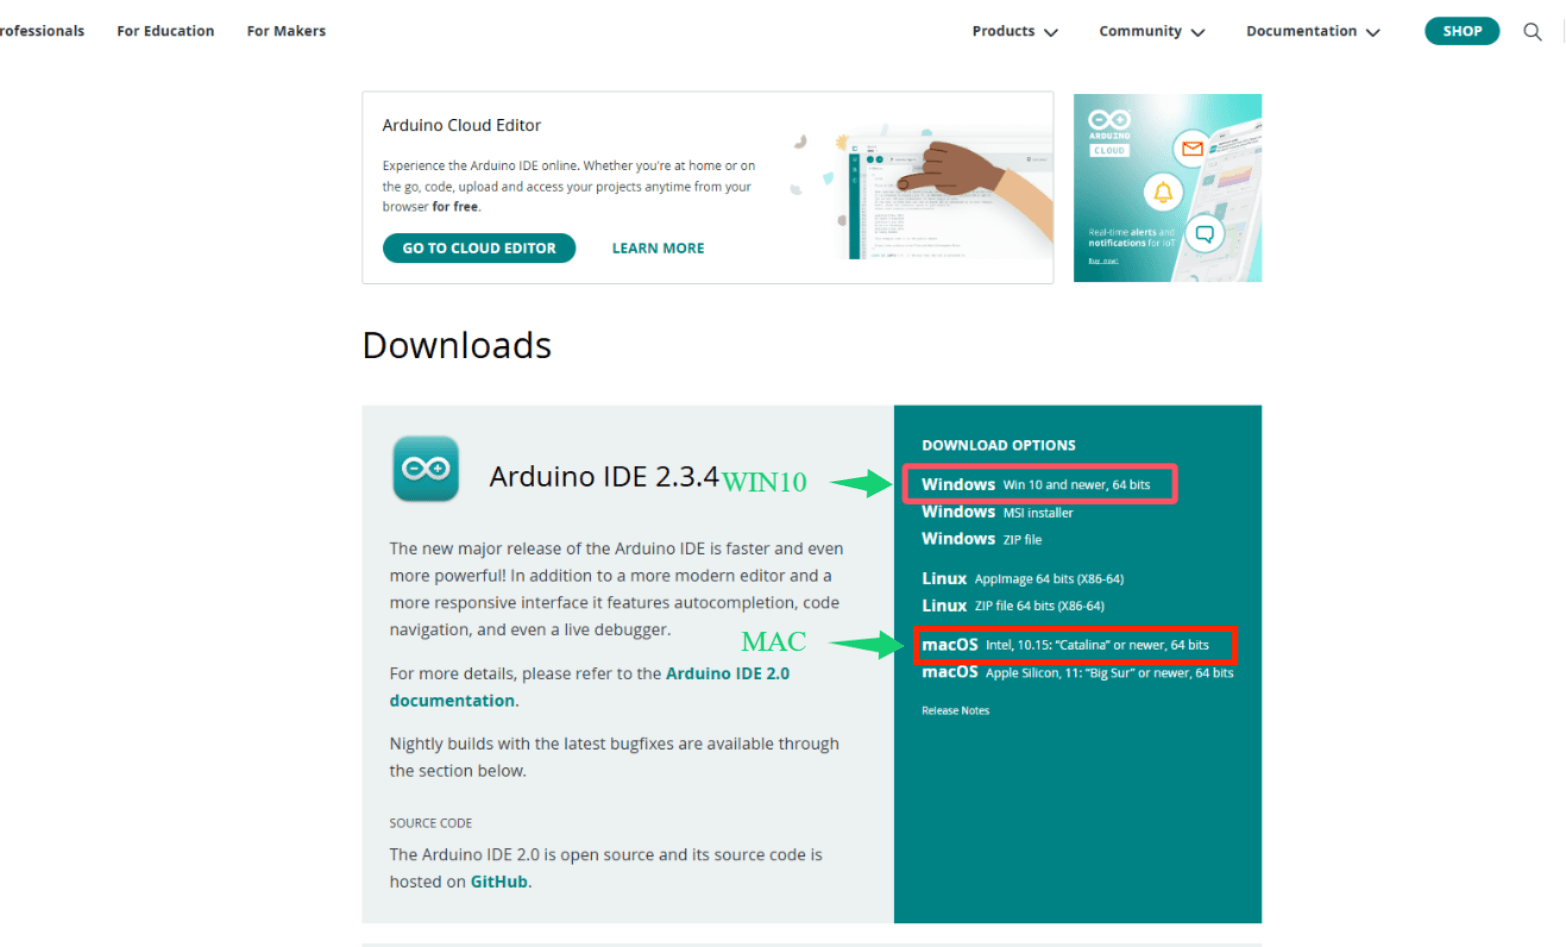The height and width of the screenshot is (947, 1566).
Task: Click the Nightly builds paragraph text
Action: click(x=614, y=757)
